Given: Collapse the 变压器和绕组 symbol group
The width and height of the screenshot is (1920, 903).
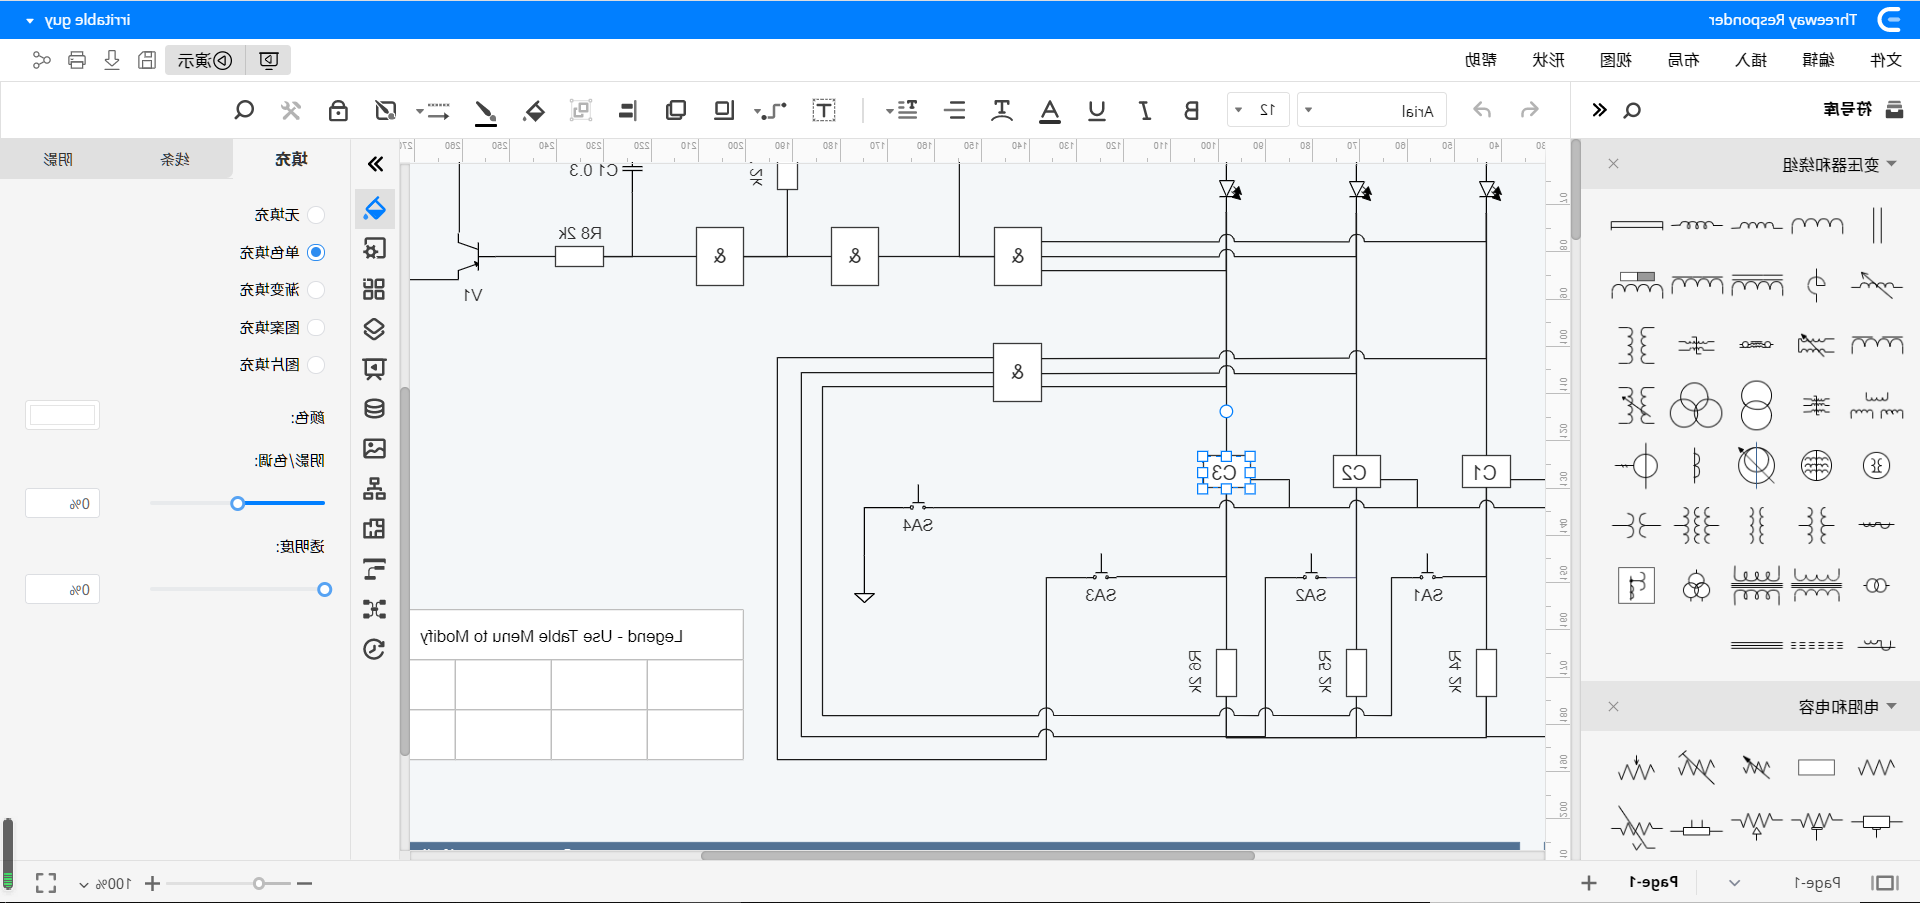Looking at the screenshot, I should [1891, 164].
